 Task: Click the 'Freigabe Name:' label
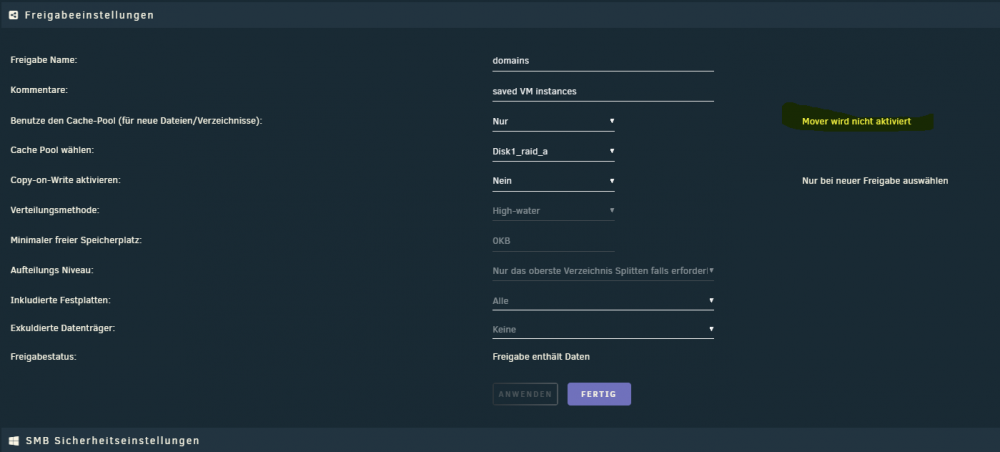click(43, 60)
